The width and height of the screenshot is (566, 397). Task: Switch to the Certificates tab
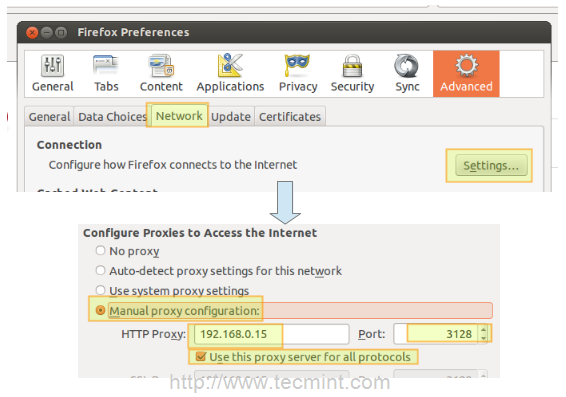290,117
